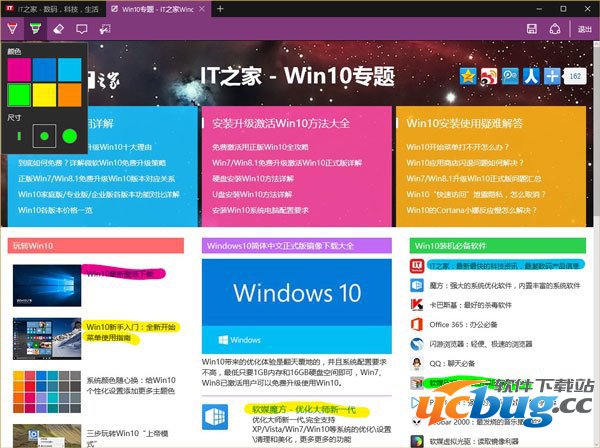This screenshot has height=448, width=600.
Task: Open 软媒魔方 - 优化大师新一代 link
Action: [304, 410]
